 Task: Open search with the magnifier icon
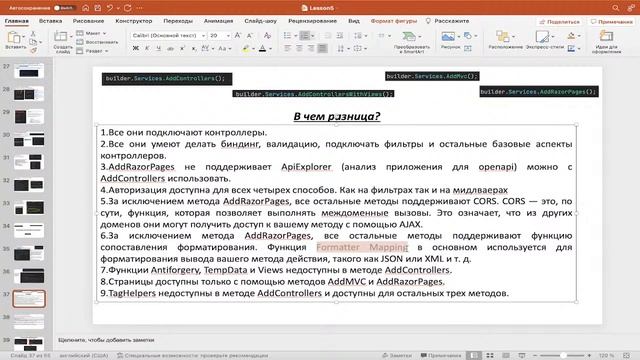[x=616, y=8]
